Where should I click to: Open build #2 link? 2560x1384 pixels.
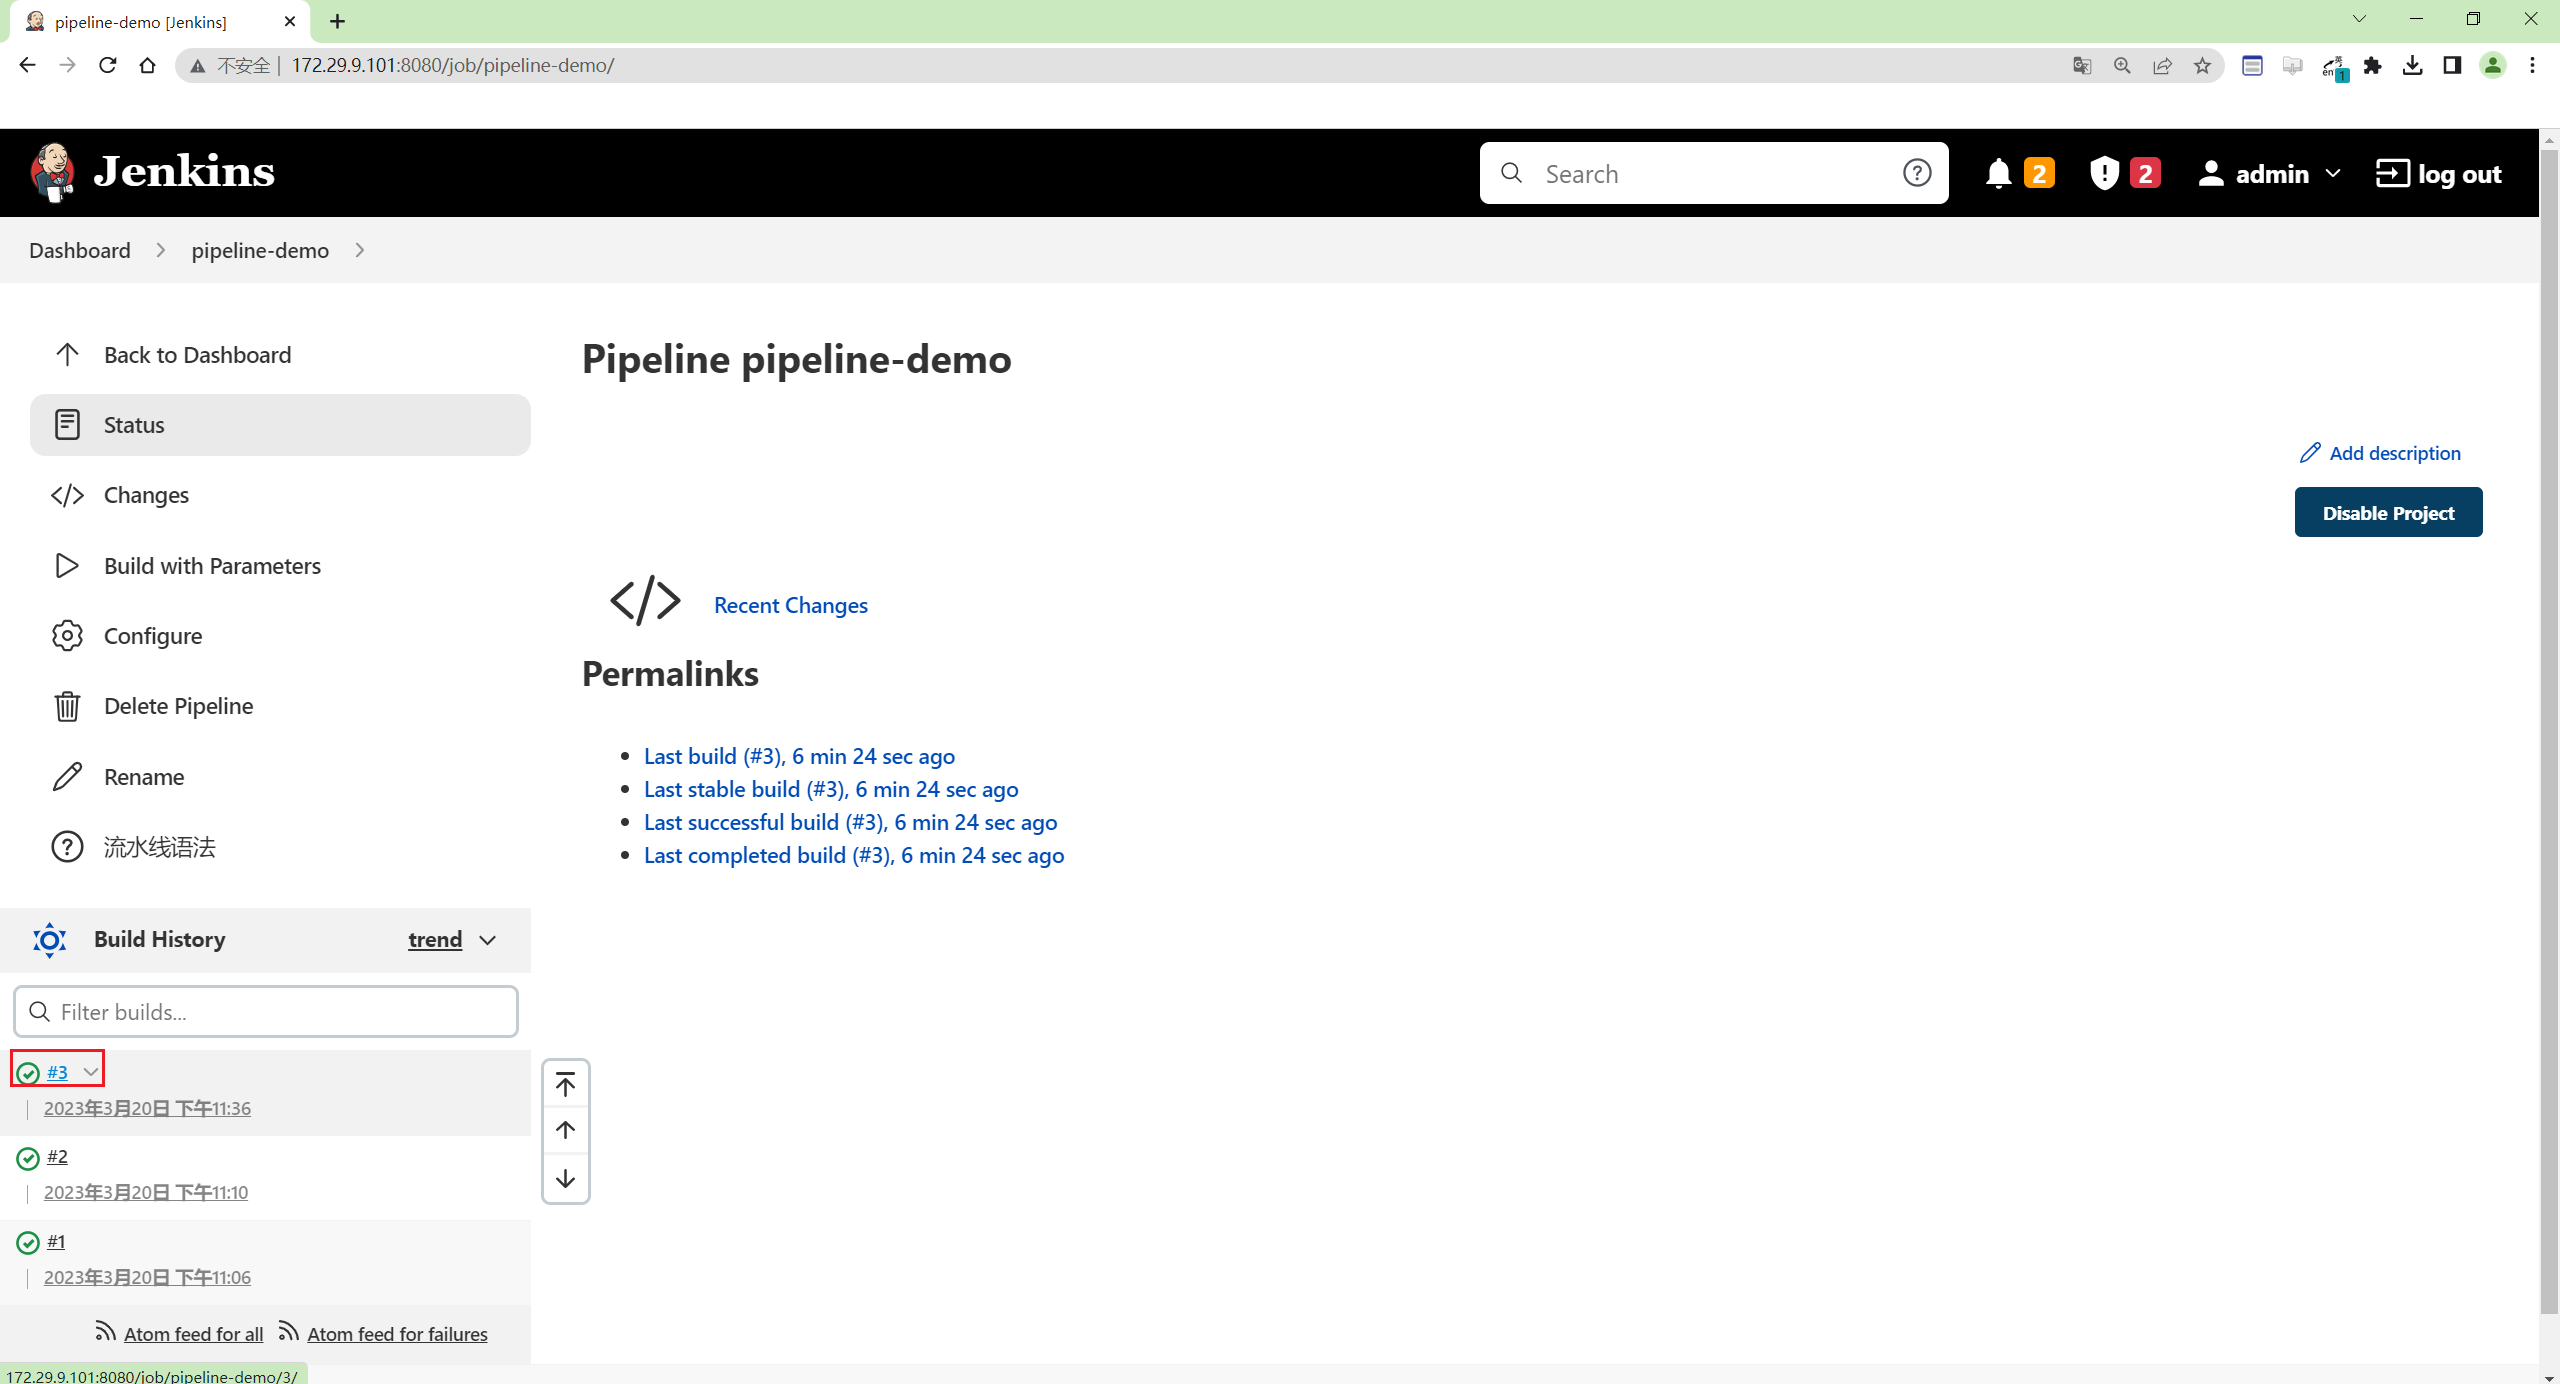pyautogui.click(x=57, y=1156)
